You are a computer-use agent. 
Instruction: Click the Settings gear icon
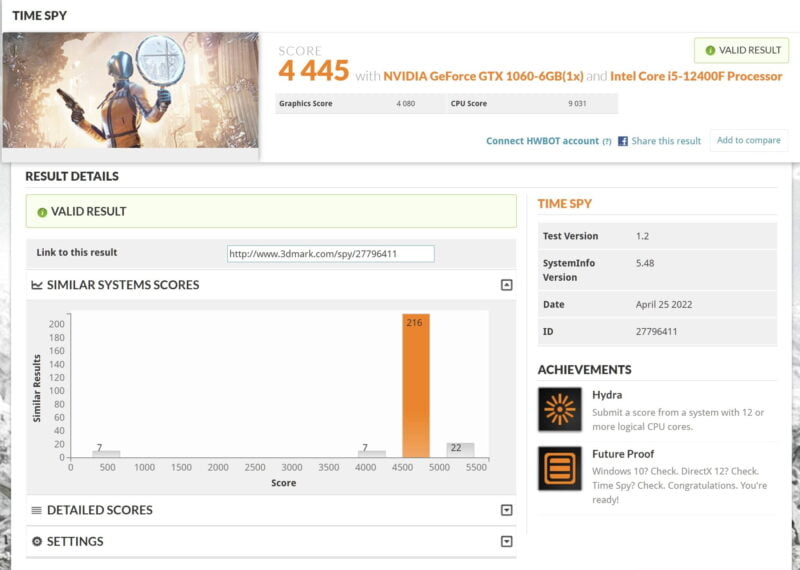coord(37,542)
